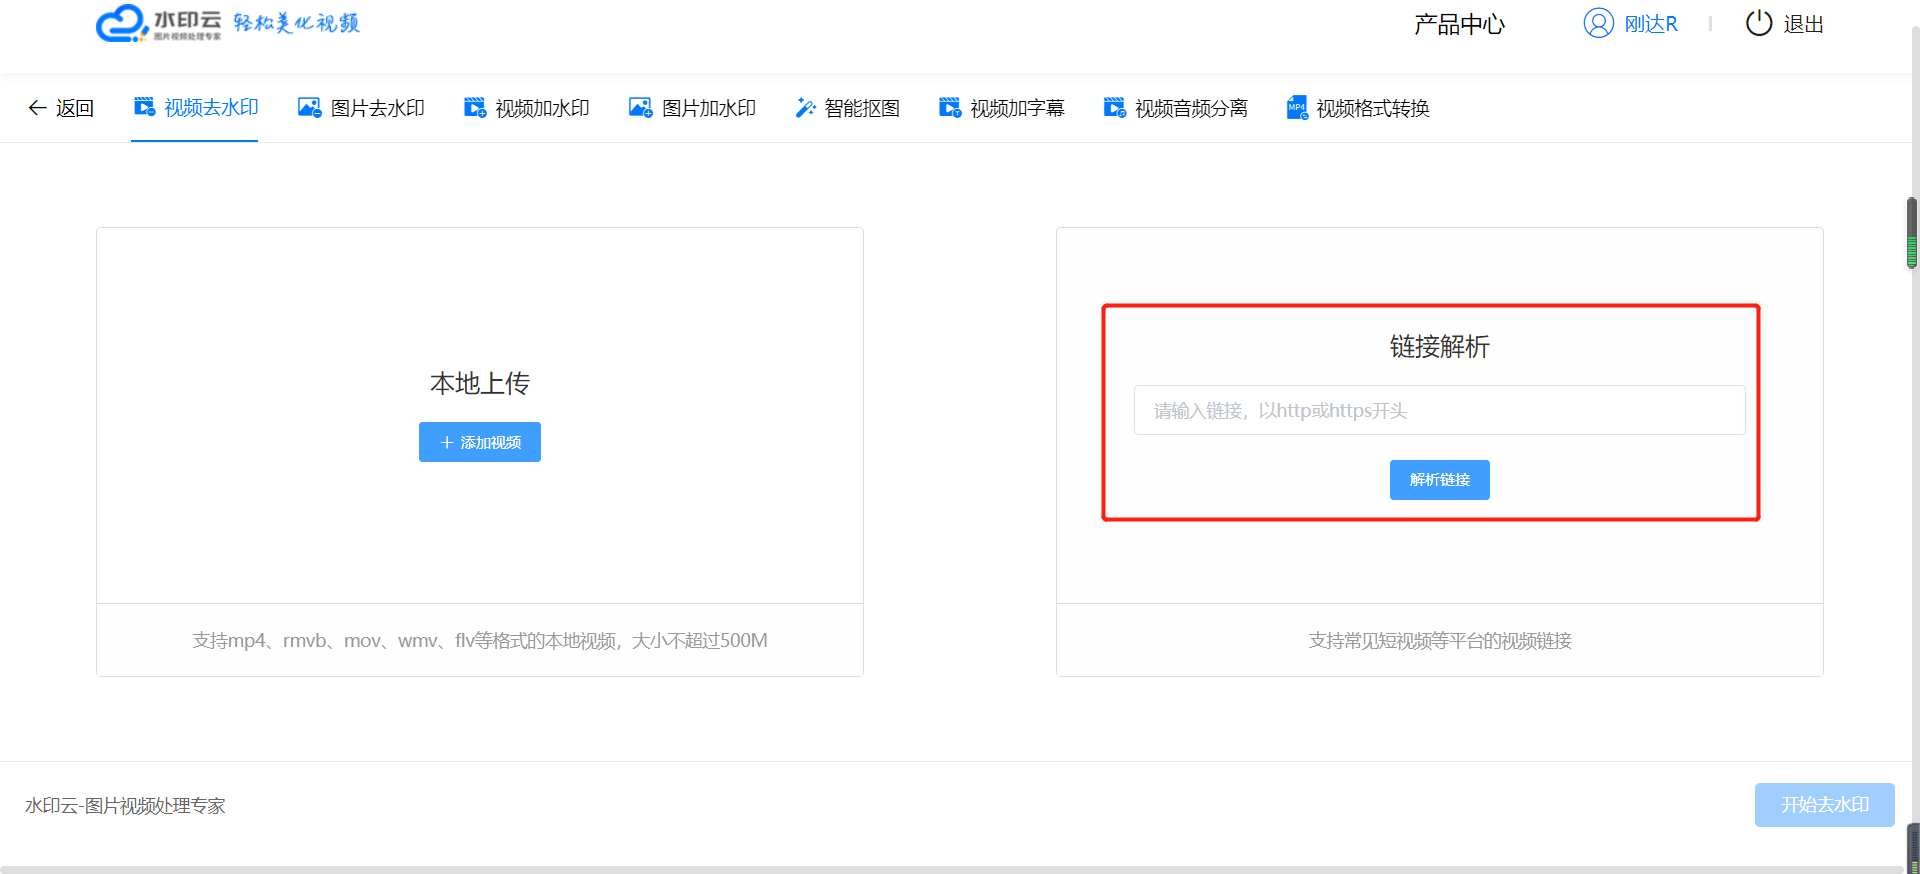This screenshot has width=1920, height=874.
Task: Switch to the 视频格式转换 tab
Action: point(1372,108)
